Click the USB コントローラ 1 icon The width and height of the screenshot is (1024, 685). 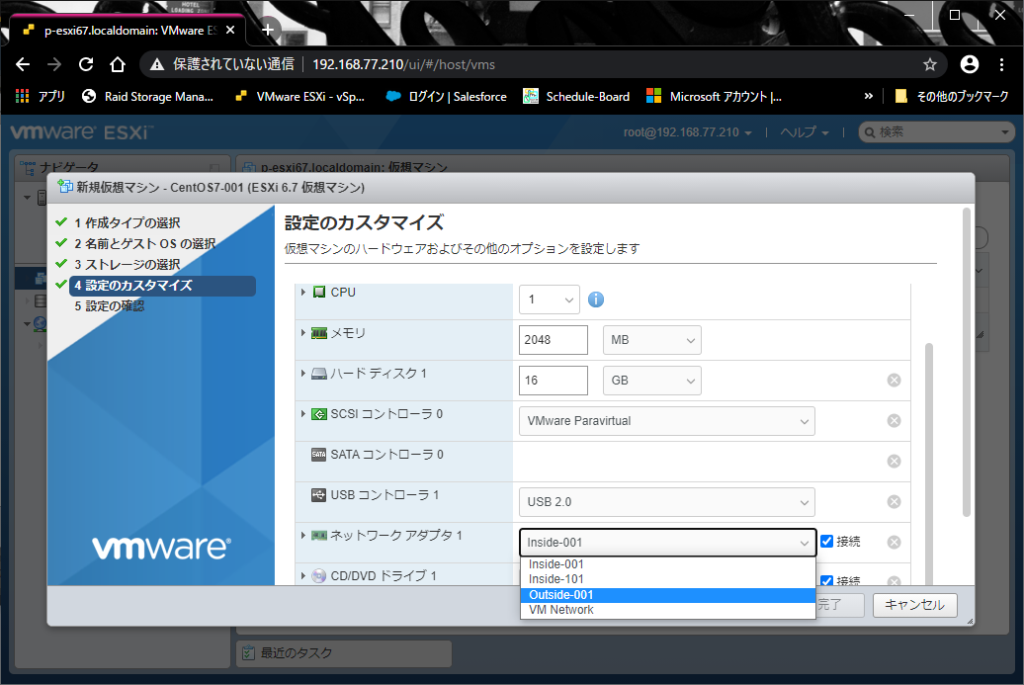319,495
